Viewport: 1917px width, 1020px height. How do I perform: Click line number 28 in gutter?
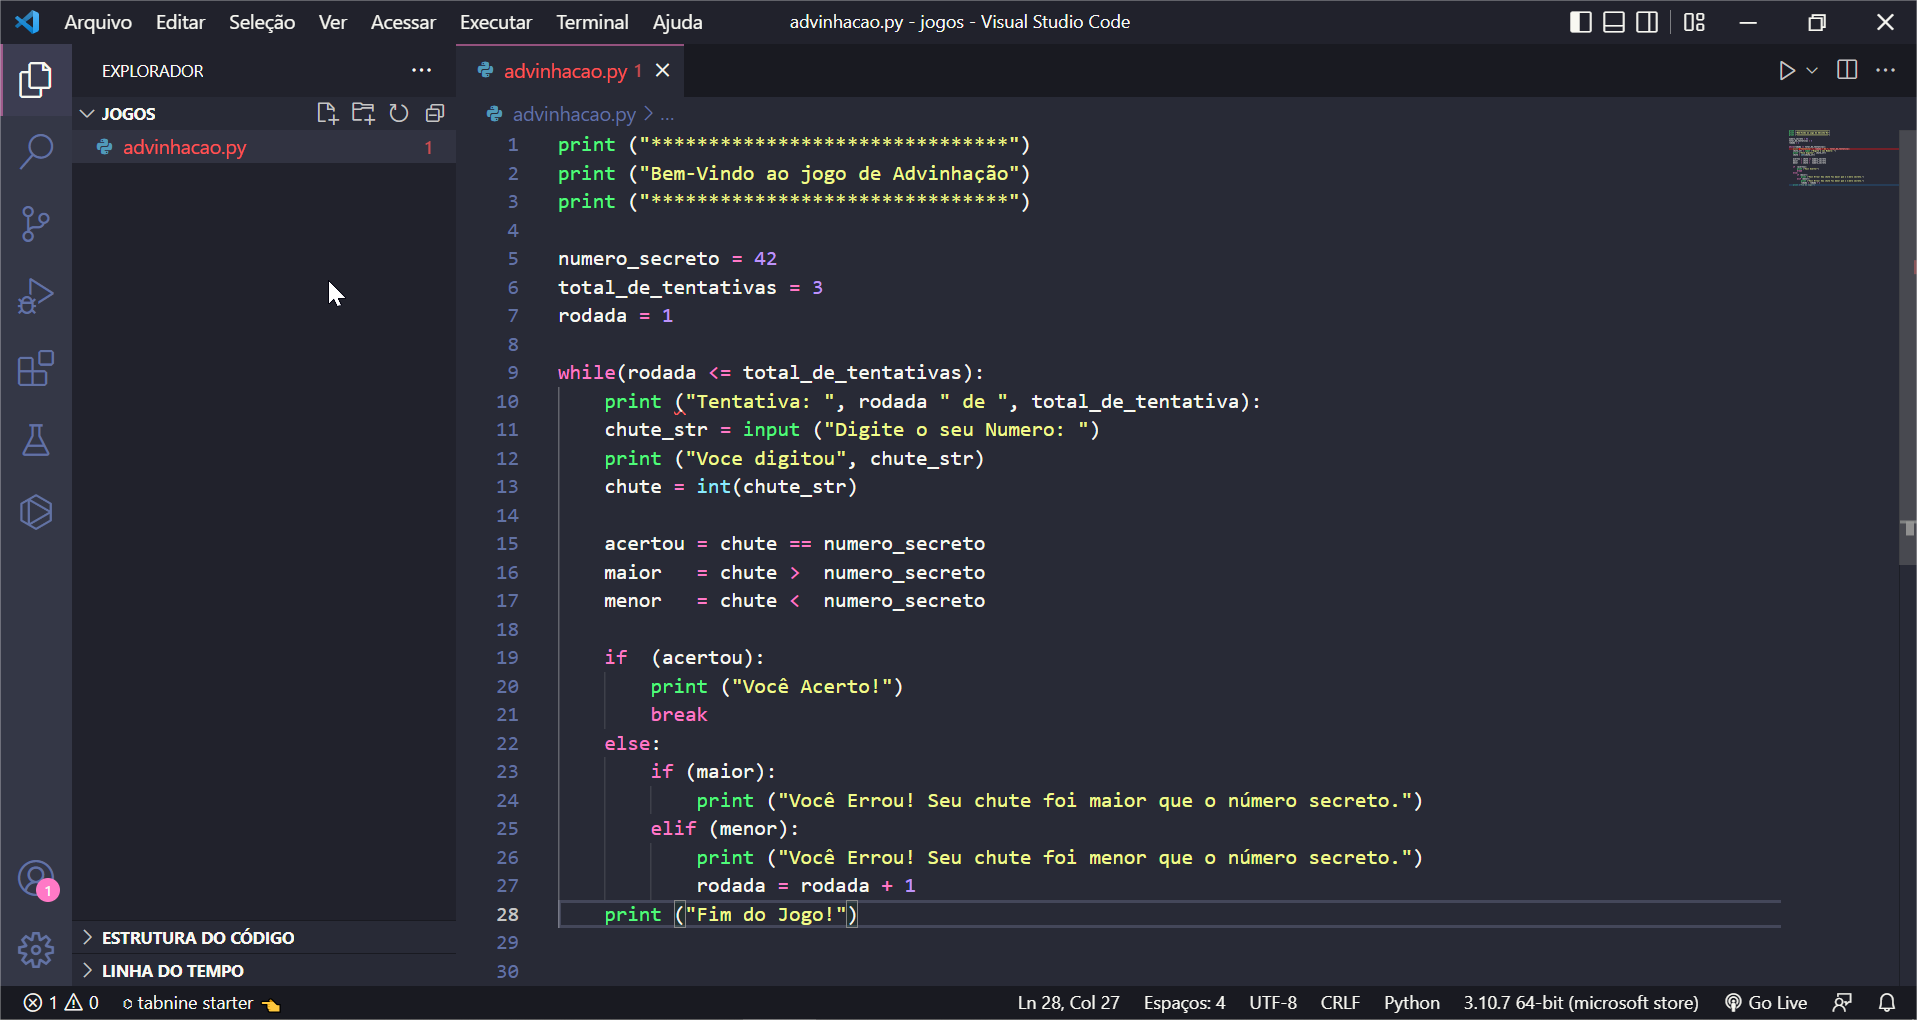click(508, 914)
